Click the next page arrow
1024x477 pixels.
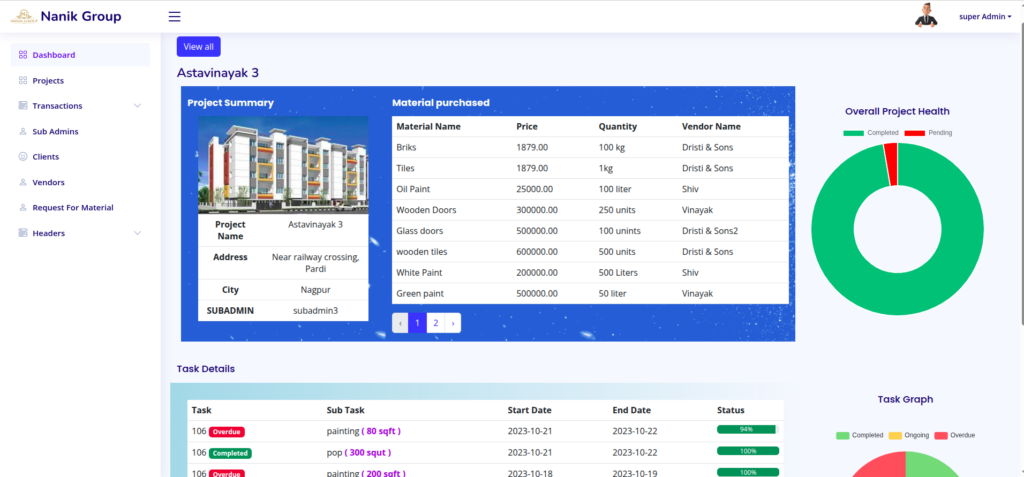tap(453, 323)
